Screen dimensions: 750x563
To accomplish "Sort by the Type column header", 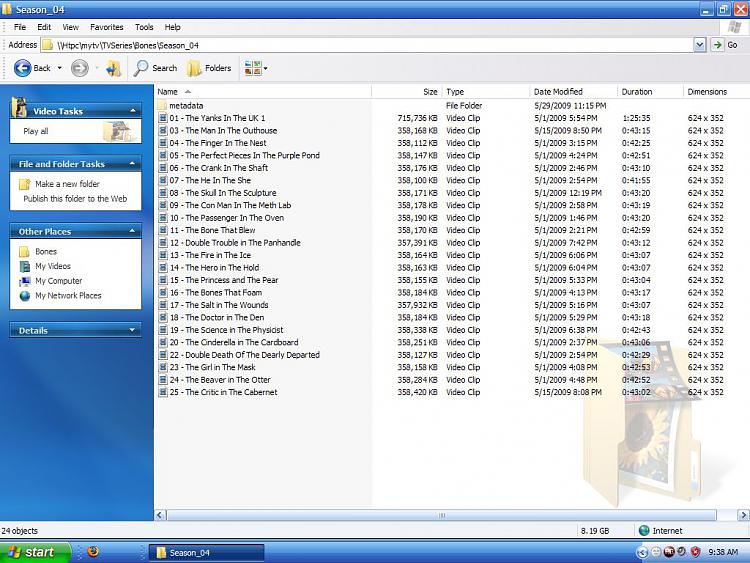I will (x=485, y=92).
